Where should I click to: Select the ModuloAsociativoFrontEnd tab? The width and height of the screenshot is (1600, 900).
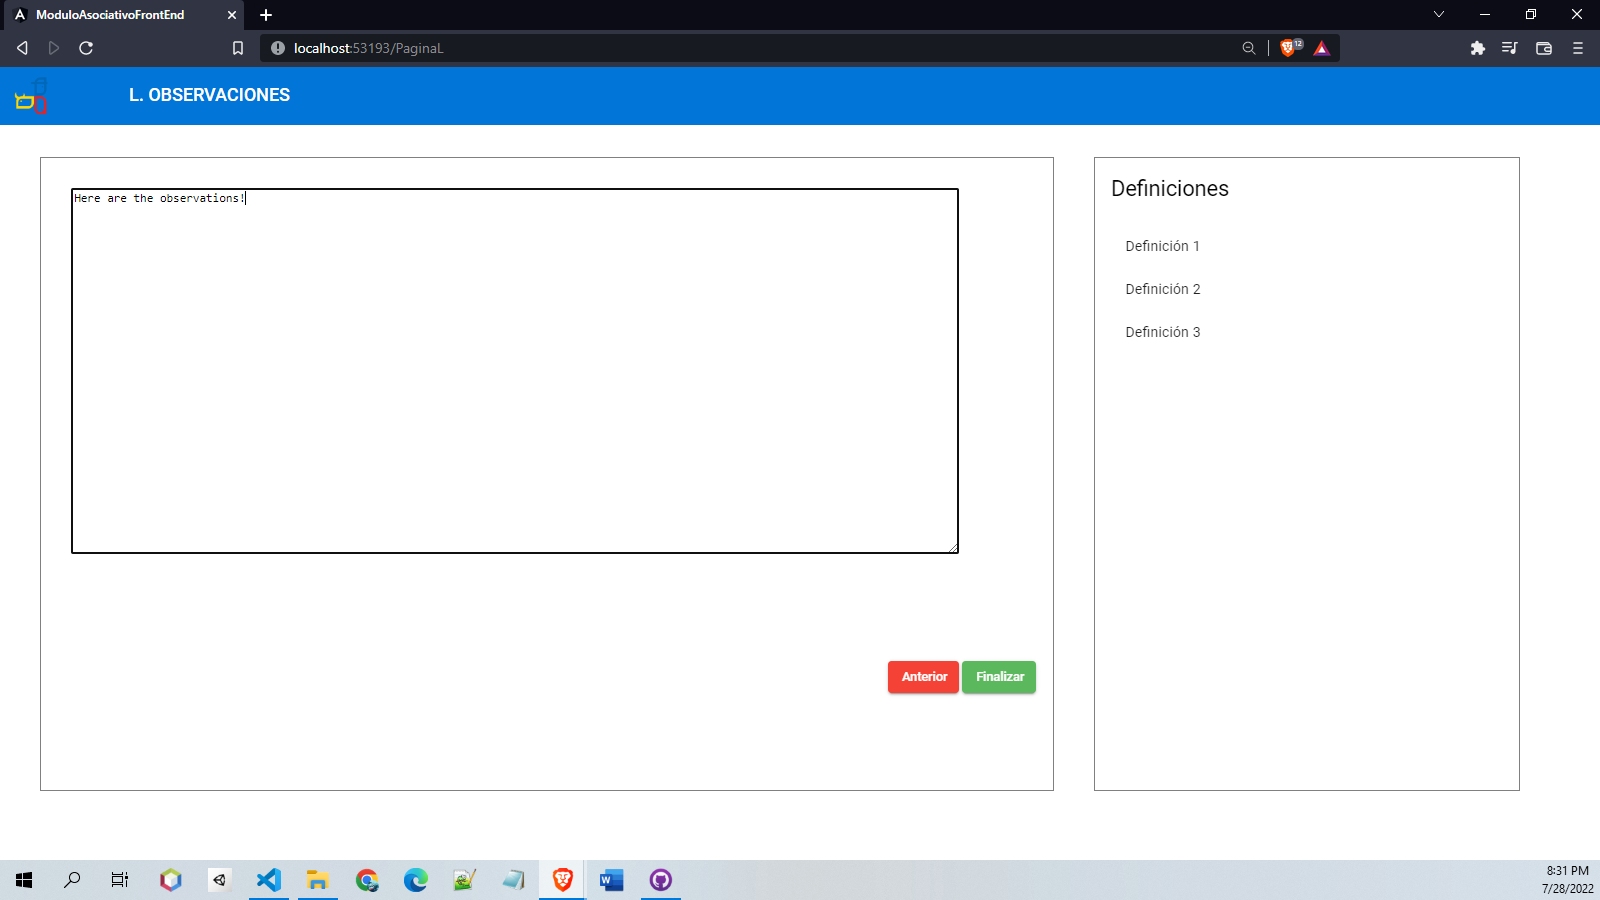click(122, 15)
